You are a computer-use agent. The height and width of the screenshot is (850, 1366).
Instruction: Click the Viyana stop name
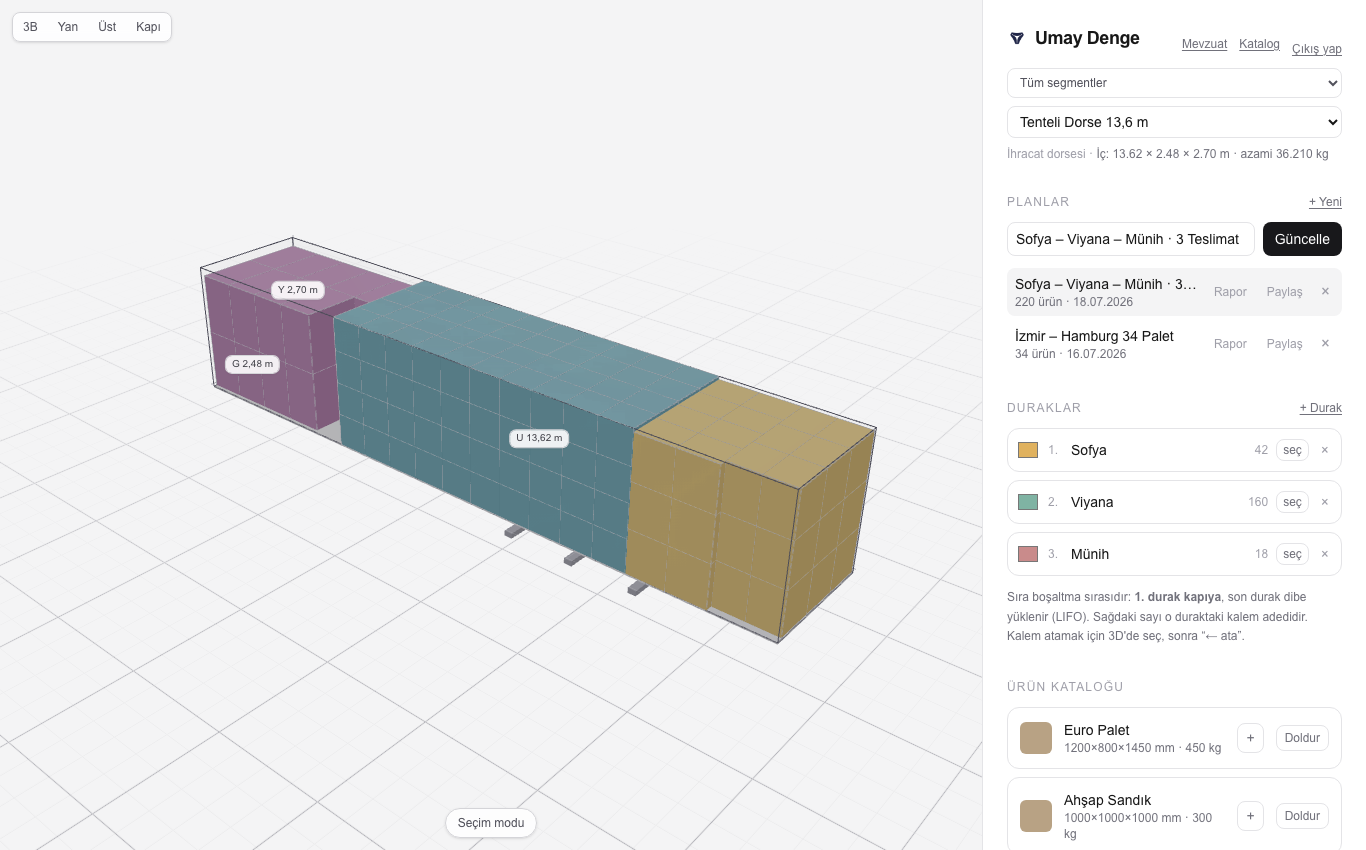1092,502
